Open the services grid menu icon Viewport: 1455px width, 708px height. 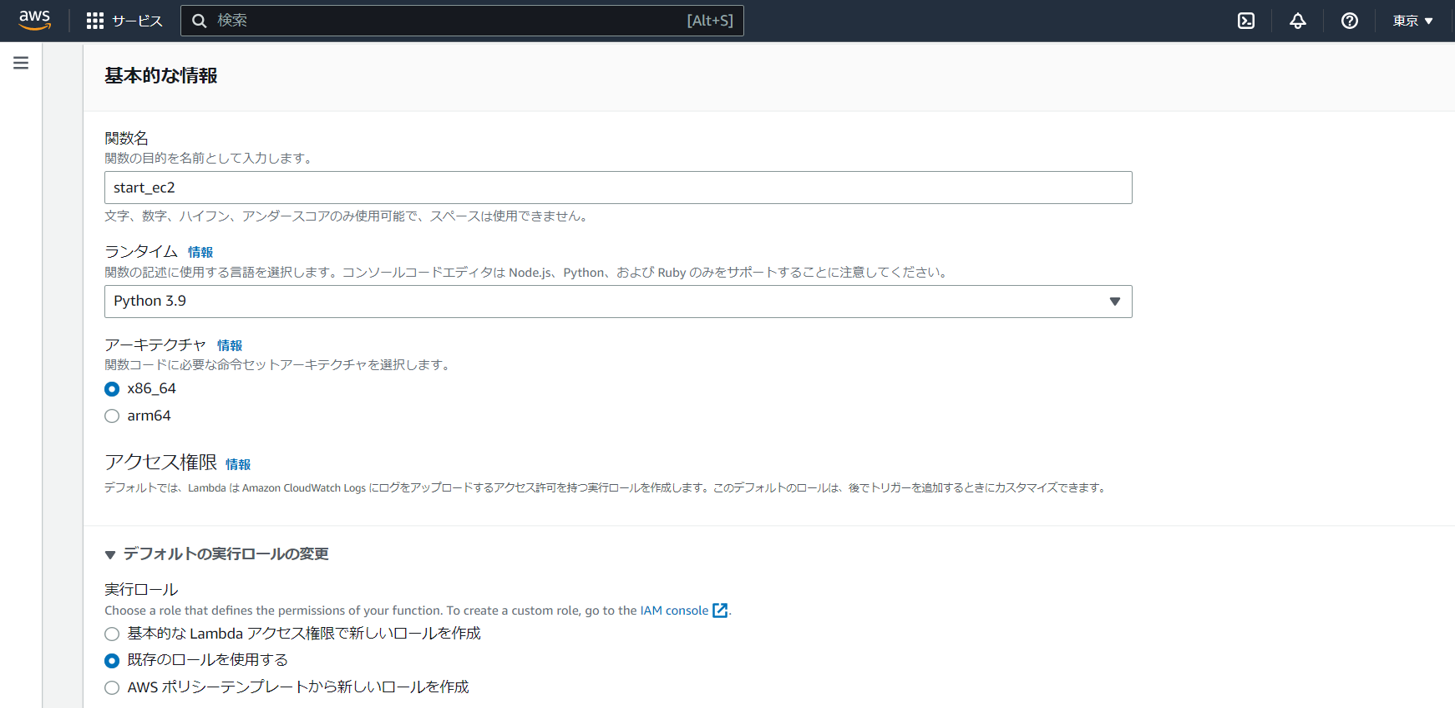(95, 21)
